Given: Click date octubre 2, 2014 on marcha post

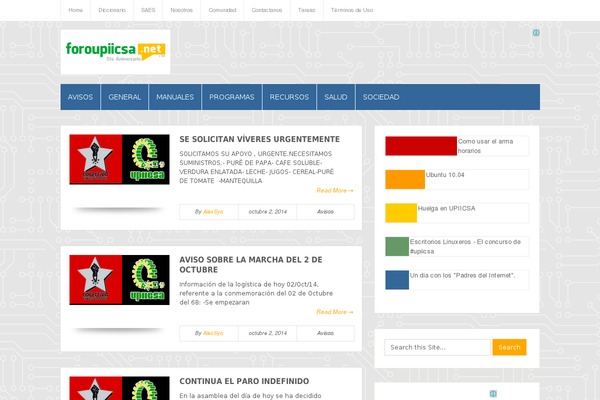Looking at the screenshot, I should click(x=267, y=333).
